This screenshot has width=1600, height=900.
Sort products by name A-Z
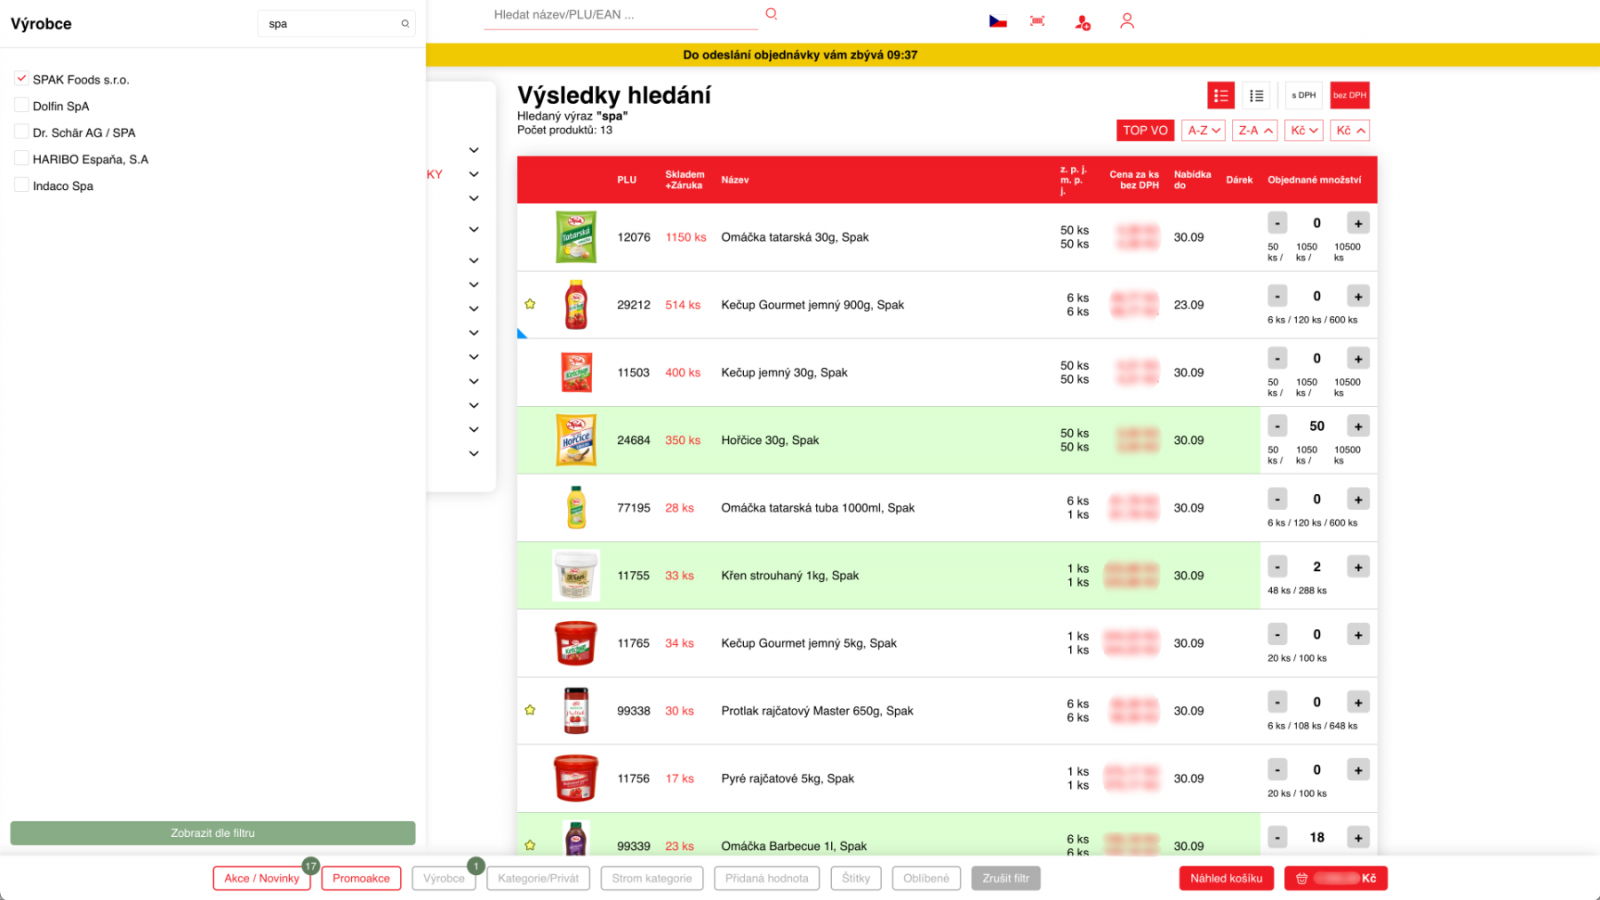[1204, 130]
